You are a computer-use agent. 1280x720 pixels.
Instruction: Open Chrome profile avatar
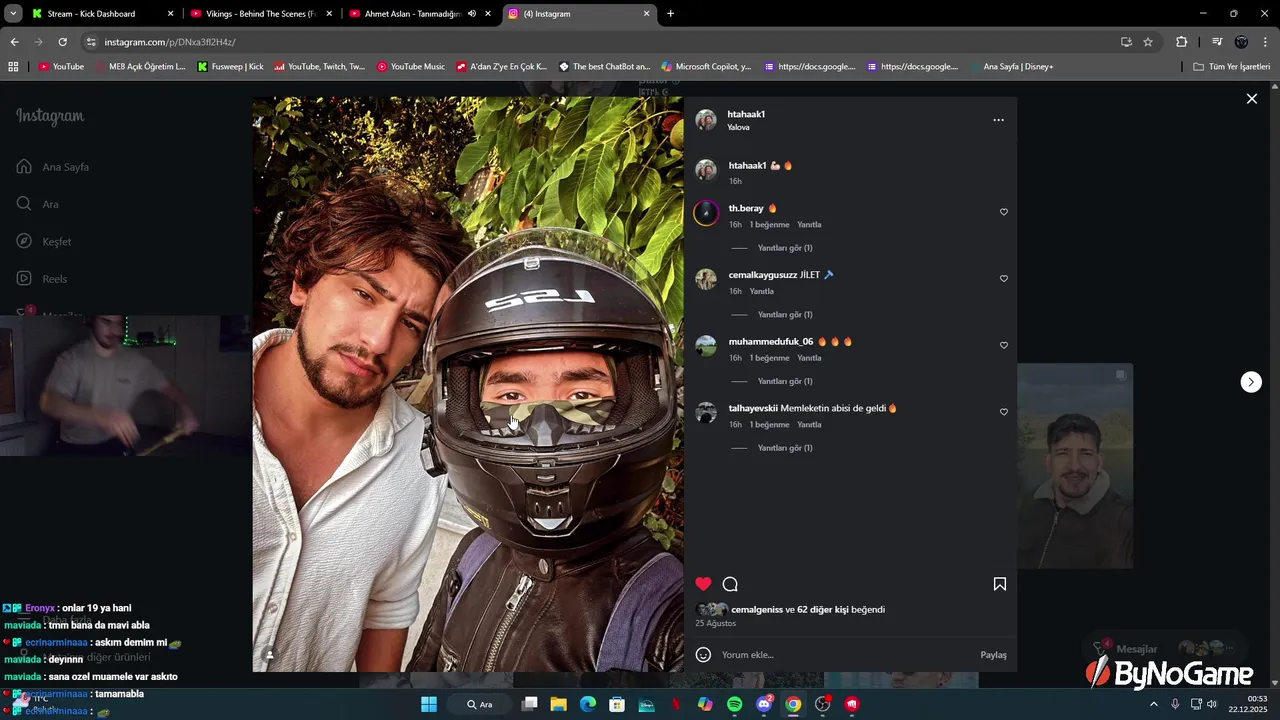click(1241, 42)
